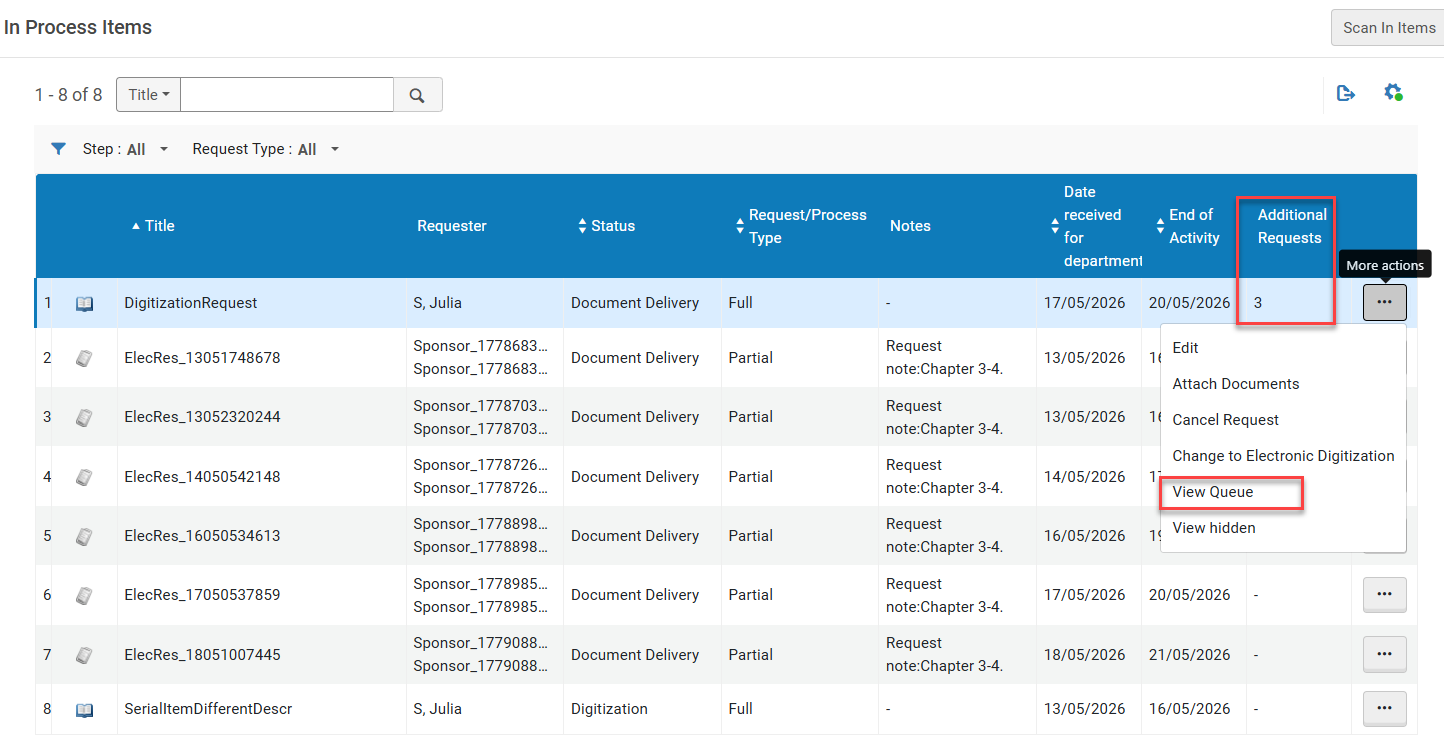Open row actions ellipsis for ElecRes_18051007445
Image resolution: width=1444 pixels, height=735 pixels.
click(x=1384, y=654)
